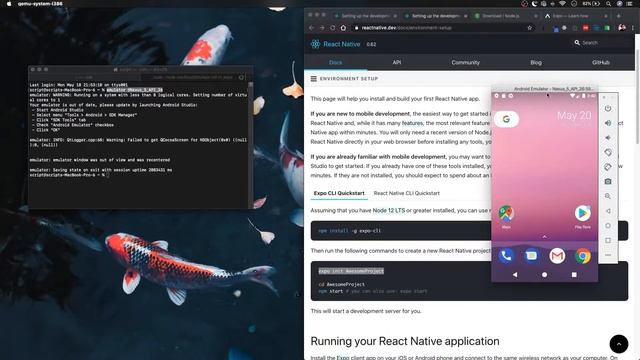The image size is (640, 360).
Task: Click Community navigation tab
Action: point(465,62)
